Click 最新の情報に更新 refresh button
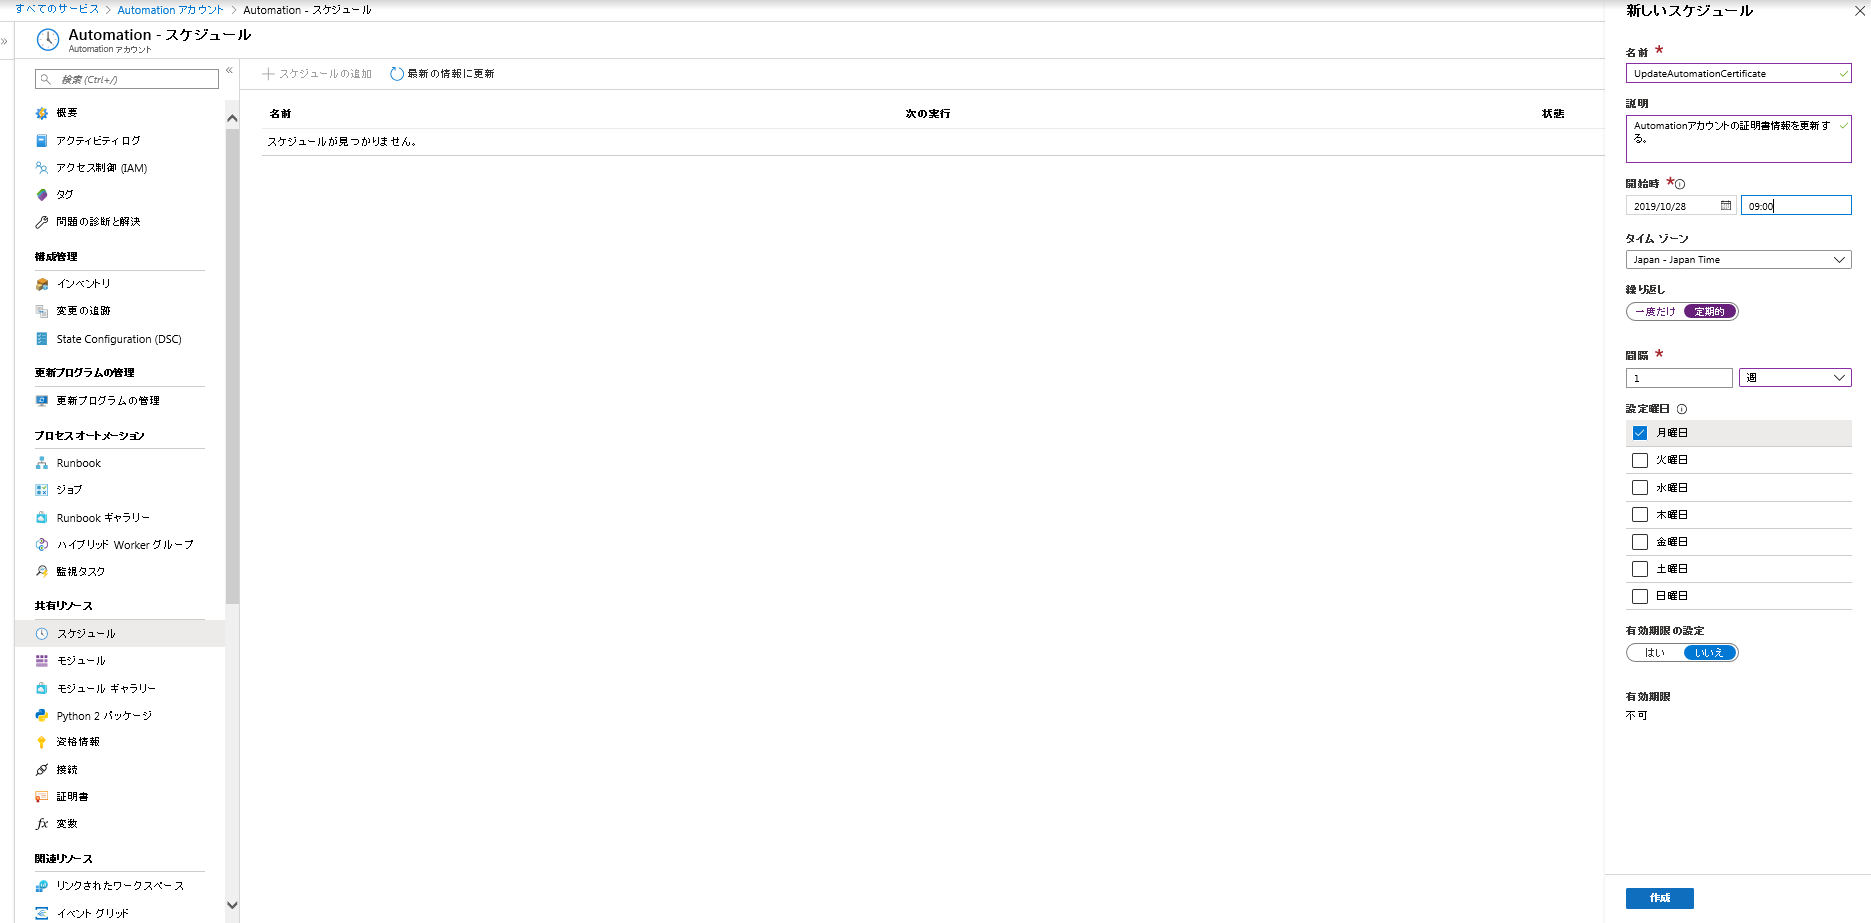The width and height of the screenshot is (1871, 923). pos(442,74)
